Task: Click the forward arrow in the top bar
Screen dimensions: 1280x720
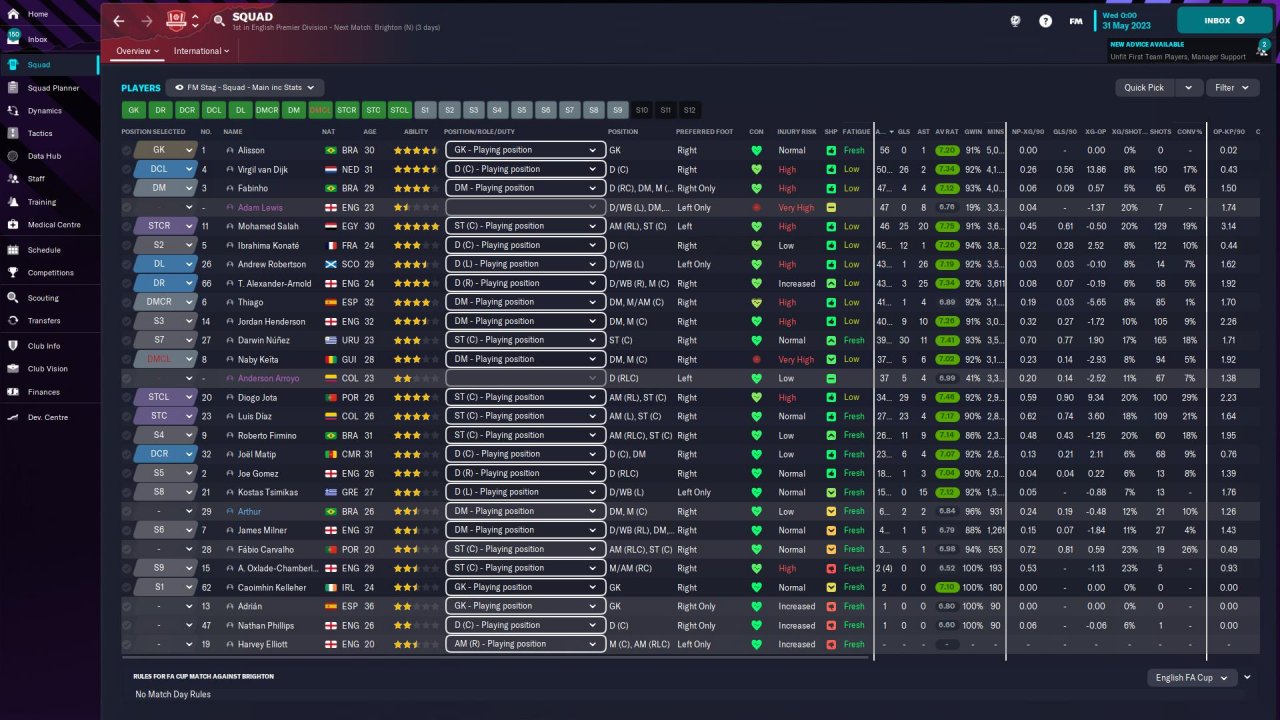Action: [147, 20]
